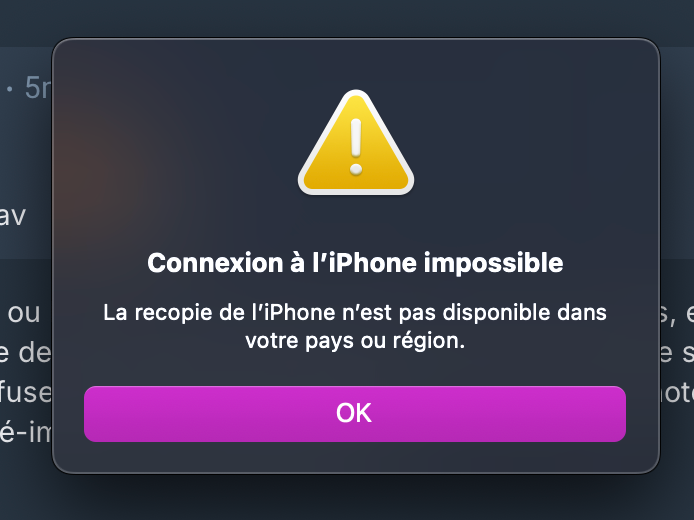This screenshot has width=694, height=520.
Task: Click the partial "av" text on the left edge
Action: [13, 216]
